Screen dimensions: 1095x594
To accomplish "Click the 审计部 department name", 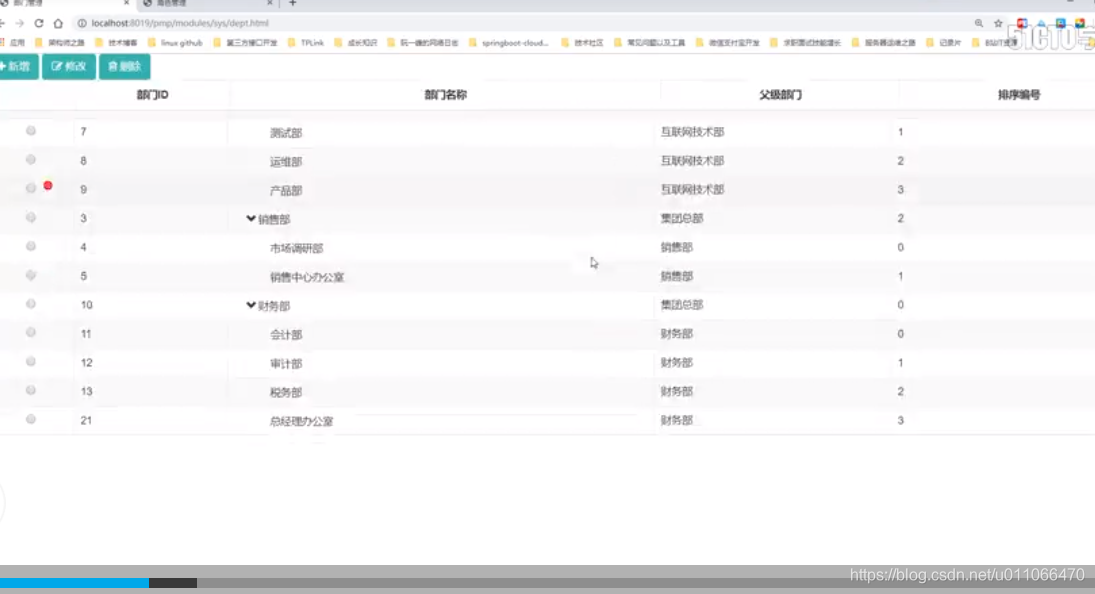I will click(286, 364).
